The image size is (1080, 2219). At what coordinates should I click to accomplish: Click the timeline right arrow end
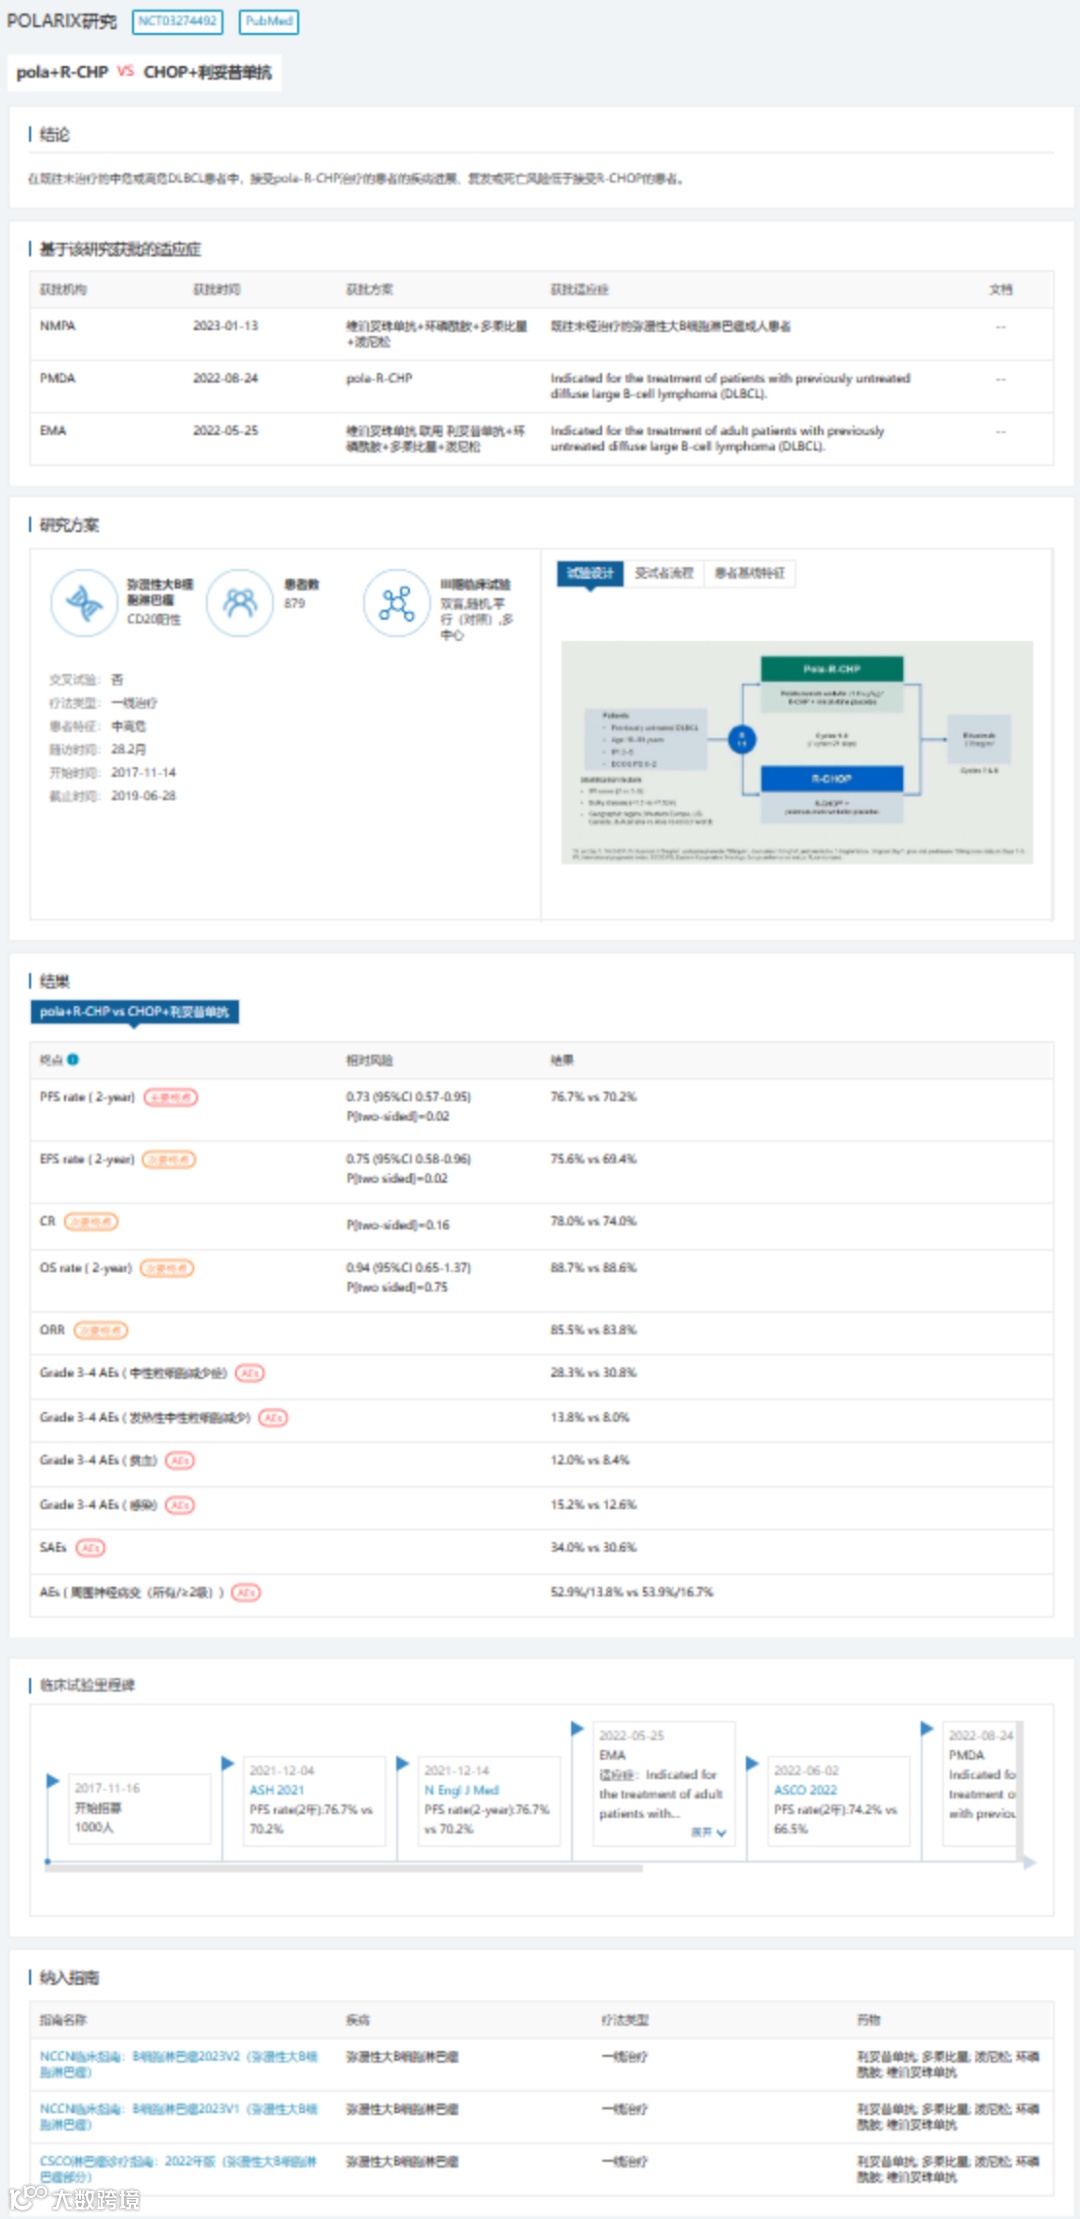(1029, 1862)
